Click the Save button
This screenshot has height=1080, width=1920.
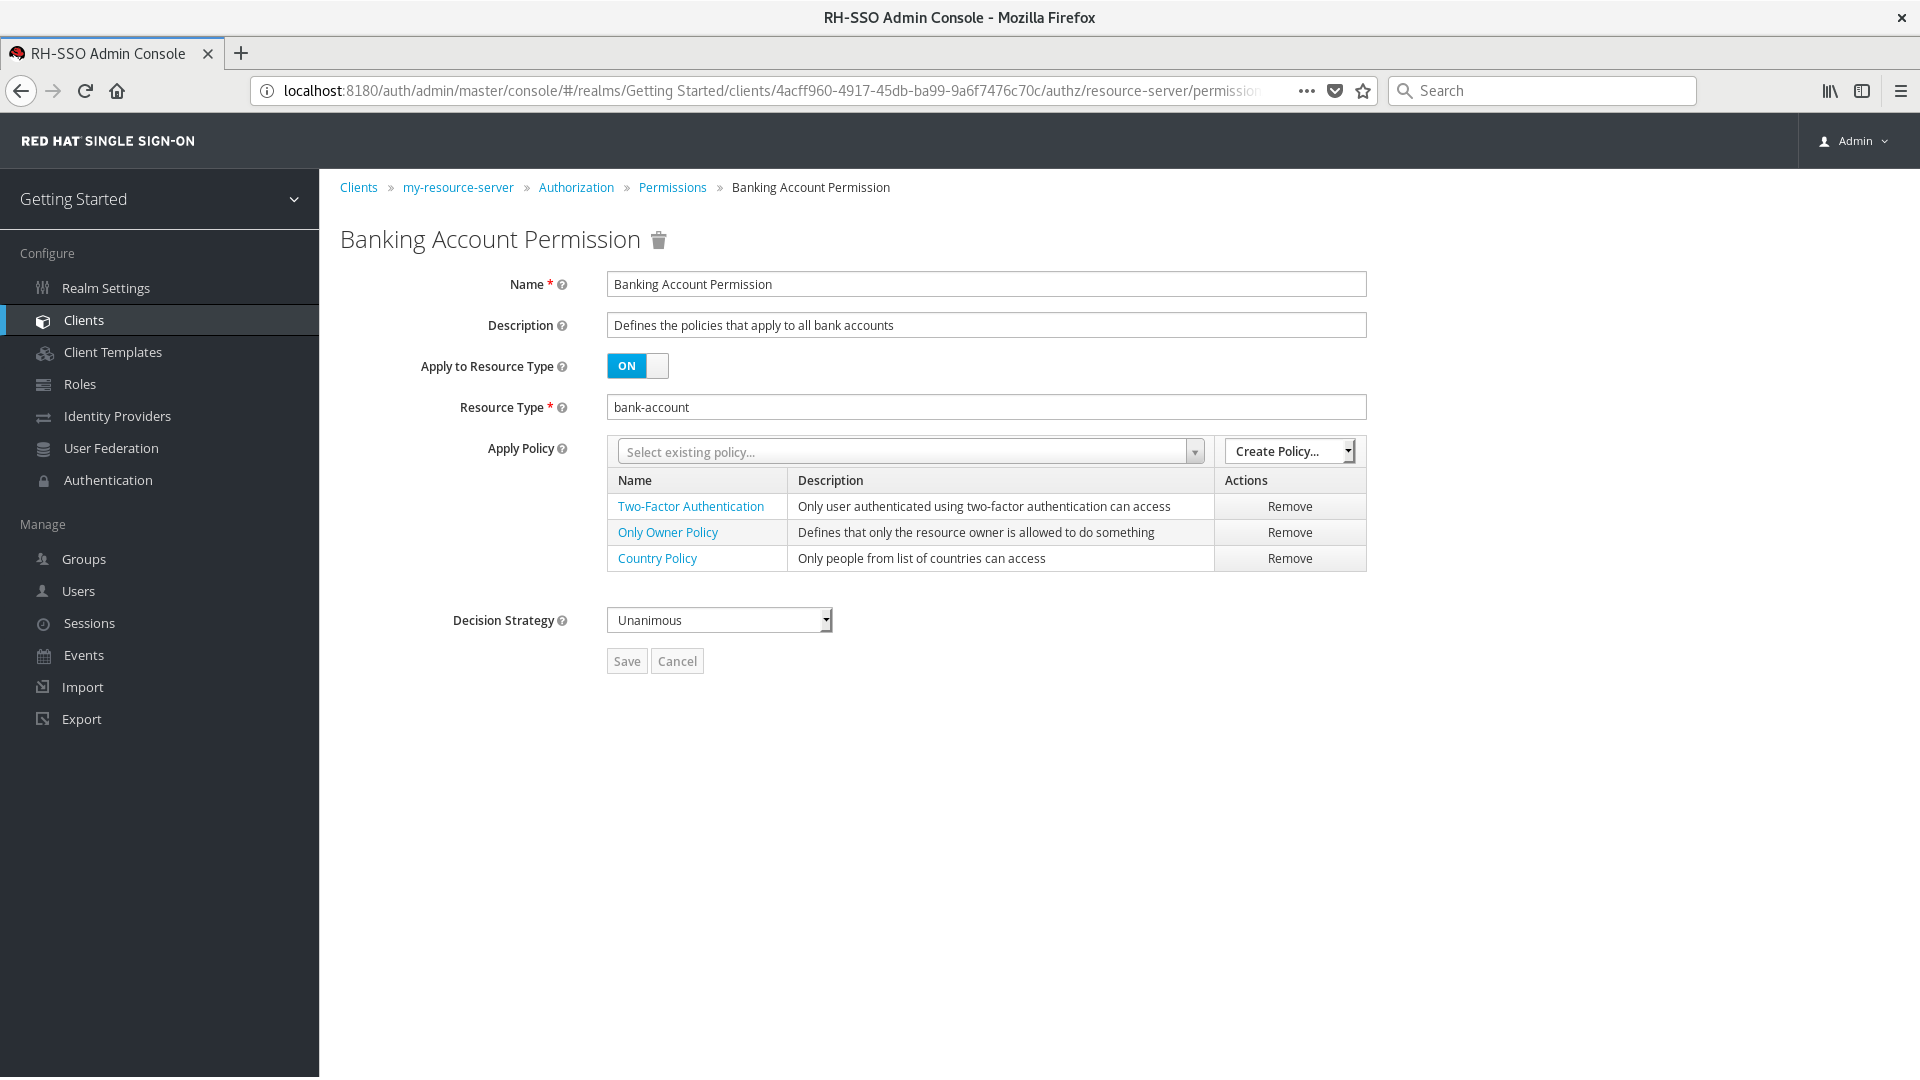pos(626,661)
